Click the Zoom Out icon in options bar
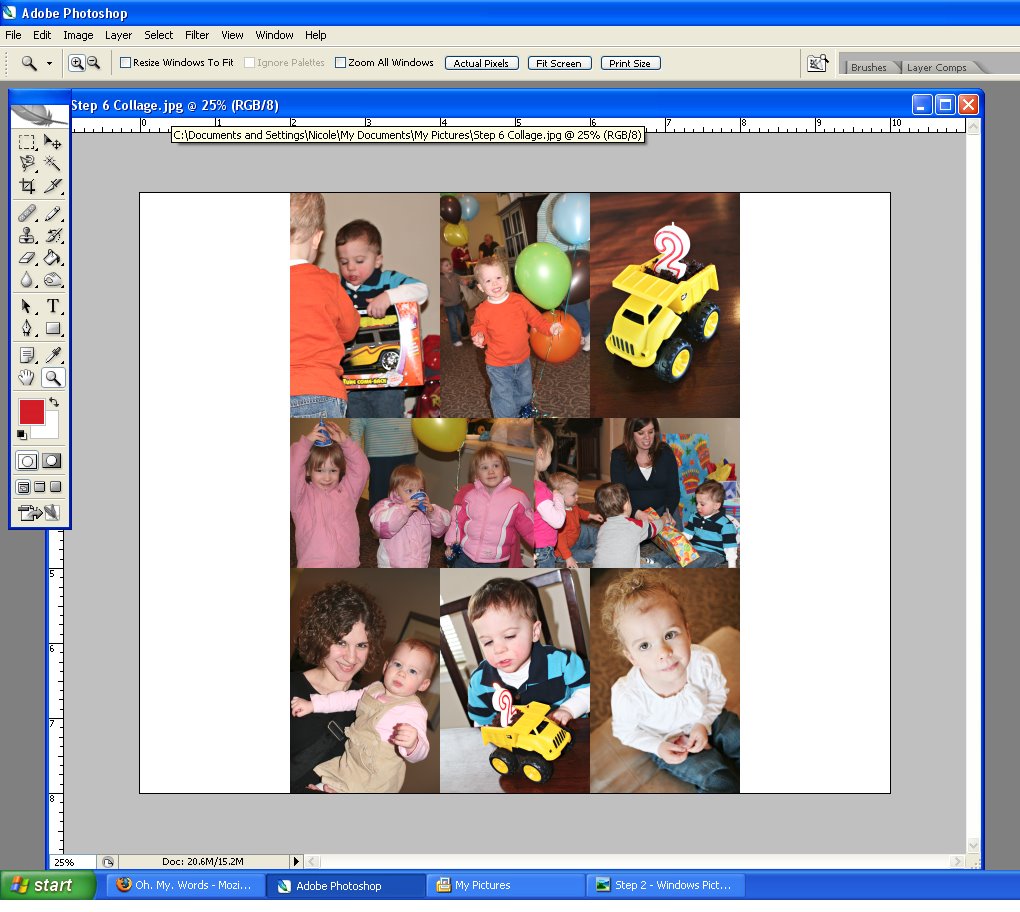Screen dimensions: 1020x912 [94, 63]
